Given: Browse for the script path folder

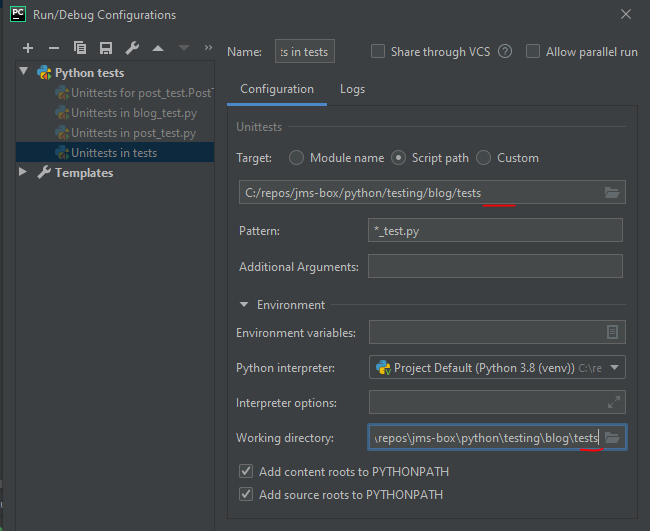Looking at the screenshot, I should click(612, 192).
